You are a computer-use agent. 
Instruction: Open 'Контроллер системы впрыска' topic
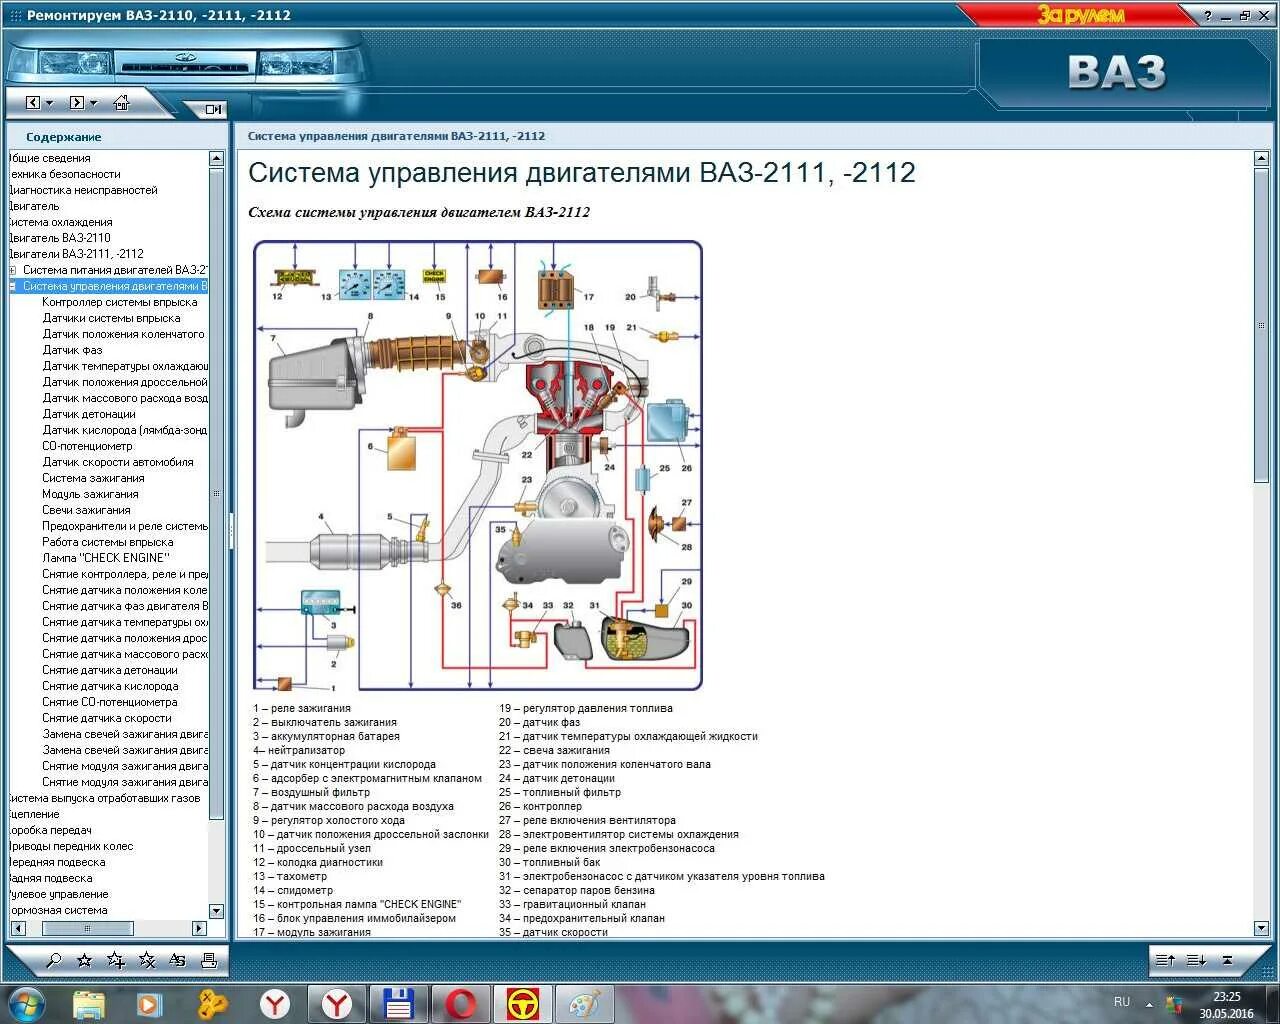tap(120, 302)
